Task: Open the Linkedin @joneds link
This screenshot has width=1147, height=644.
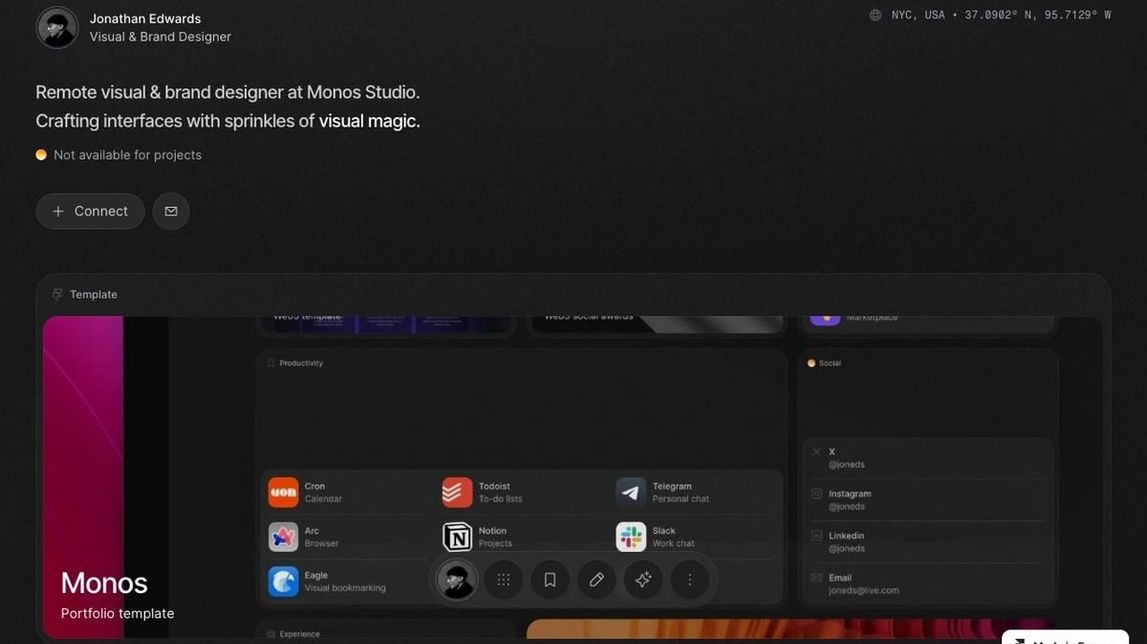Action: (x=846, y=548)
